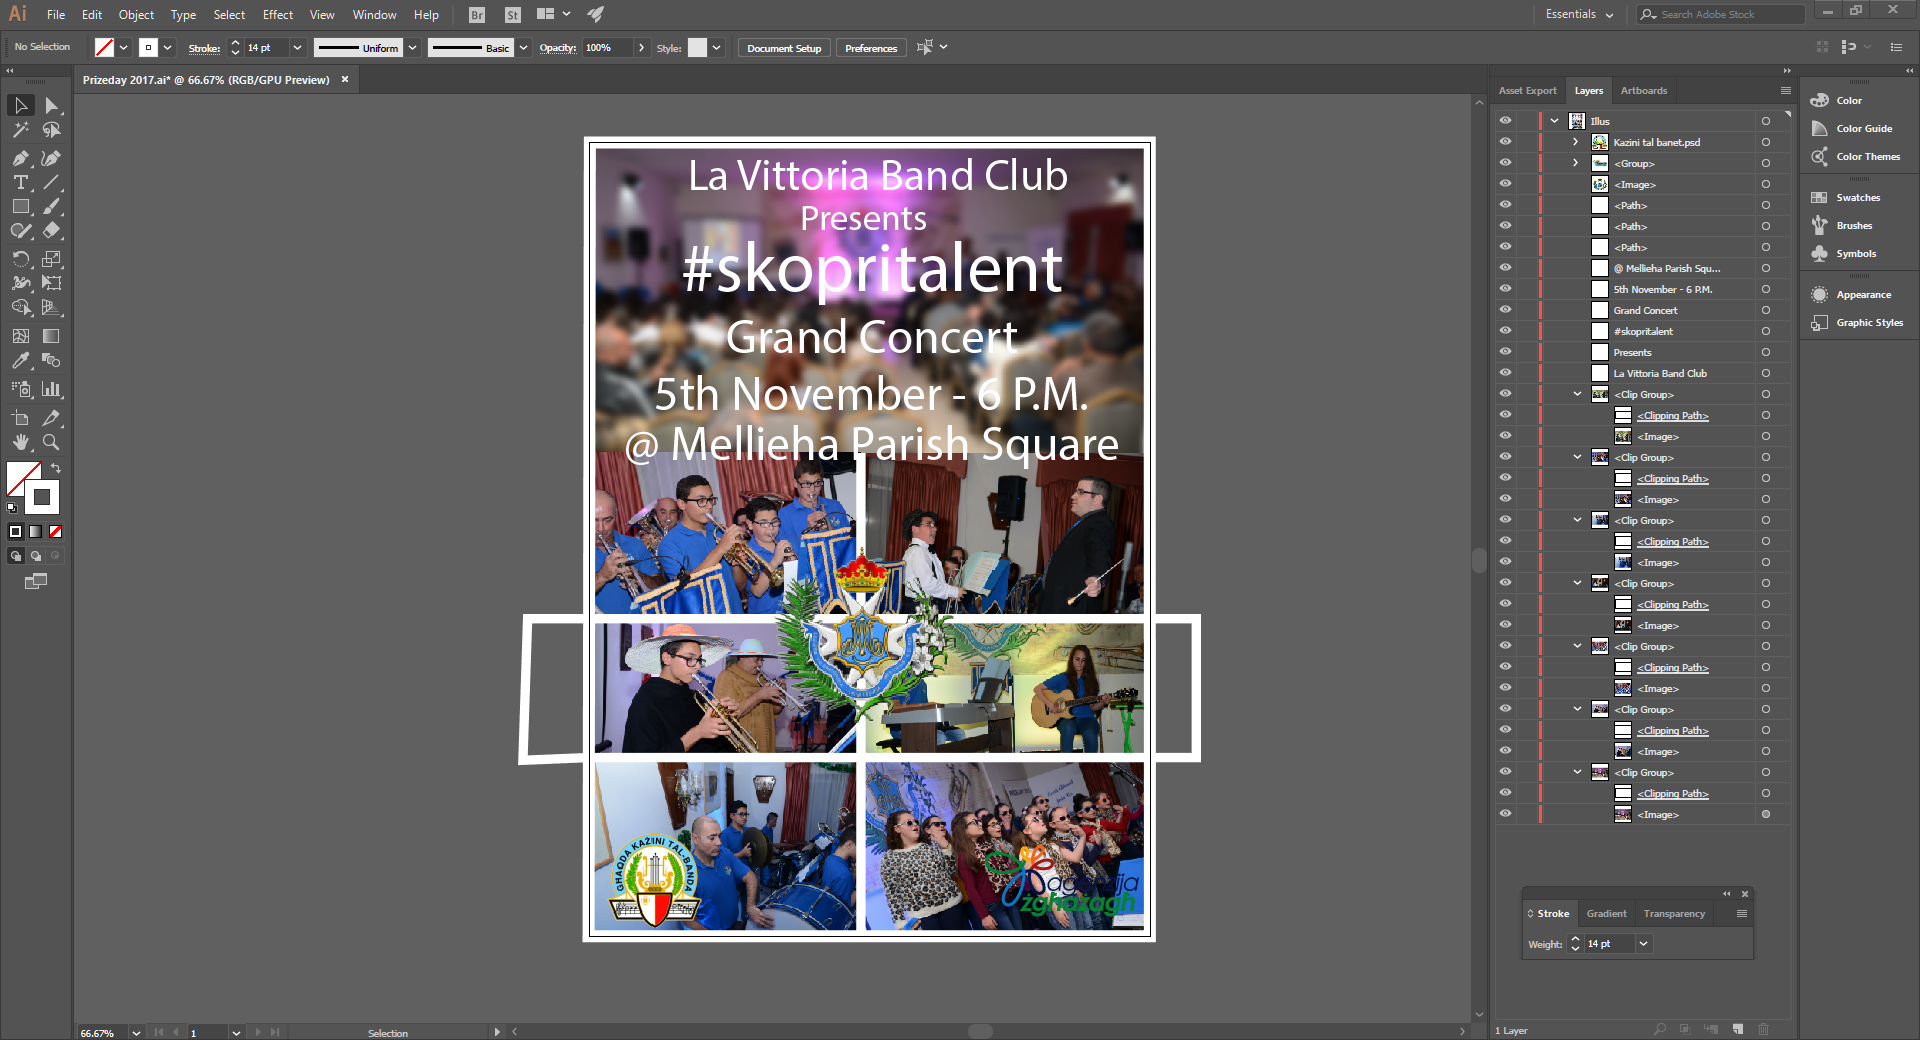The image size is (1920, 1040).
Task: Expand the Kazini tal banet.psd sublayer
Action: click(x=1576, y=142)
